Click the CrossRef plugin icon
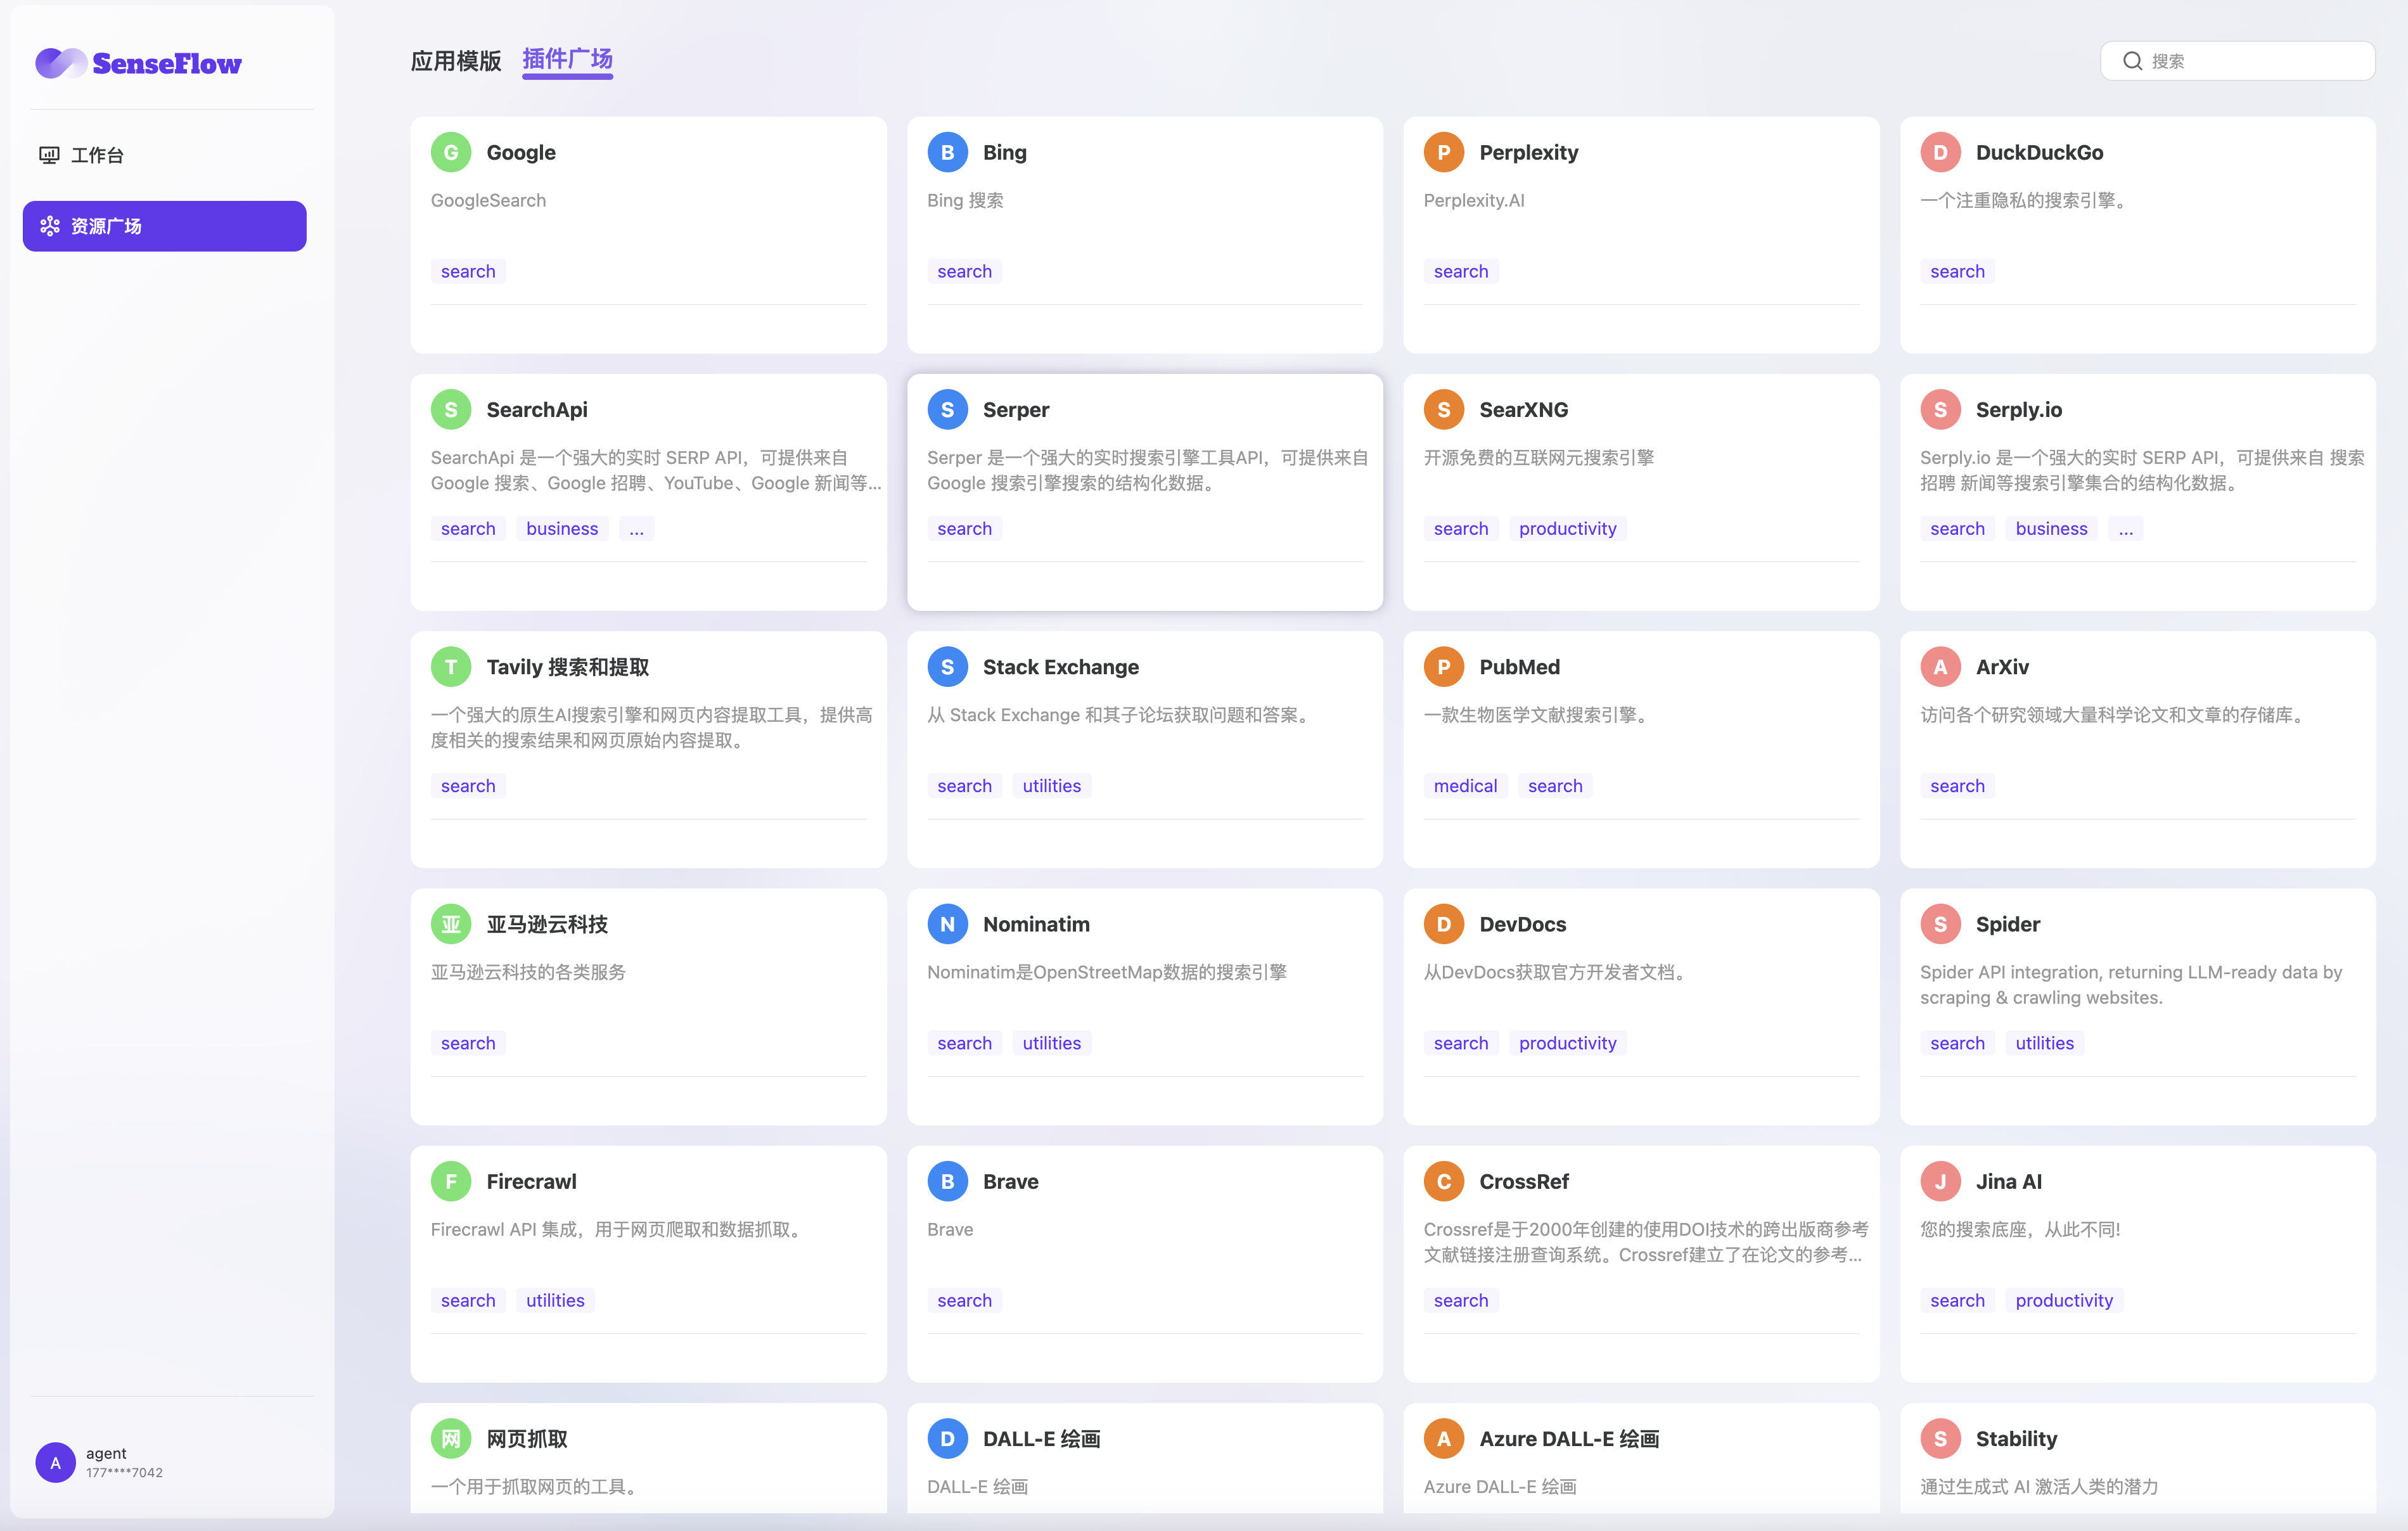 tap(1444, 1181)
